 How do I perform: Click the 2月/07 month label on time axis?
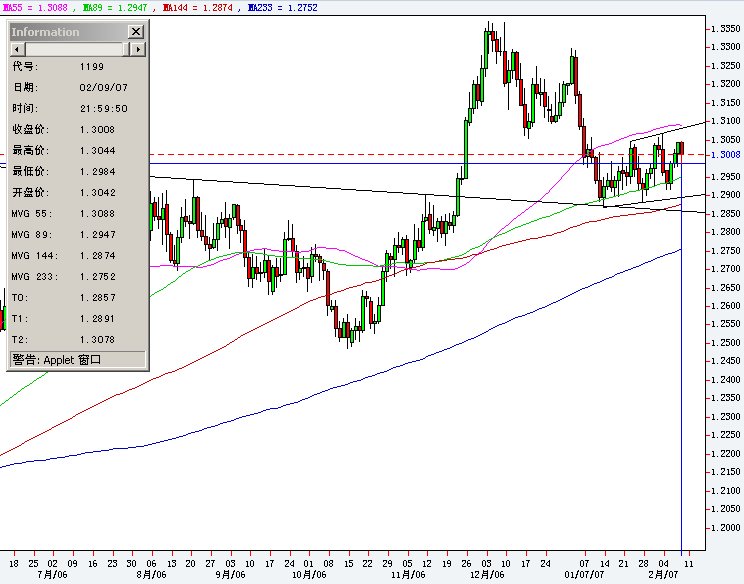[x=663, y=575]
